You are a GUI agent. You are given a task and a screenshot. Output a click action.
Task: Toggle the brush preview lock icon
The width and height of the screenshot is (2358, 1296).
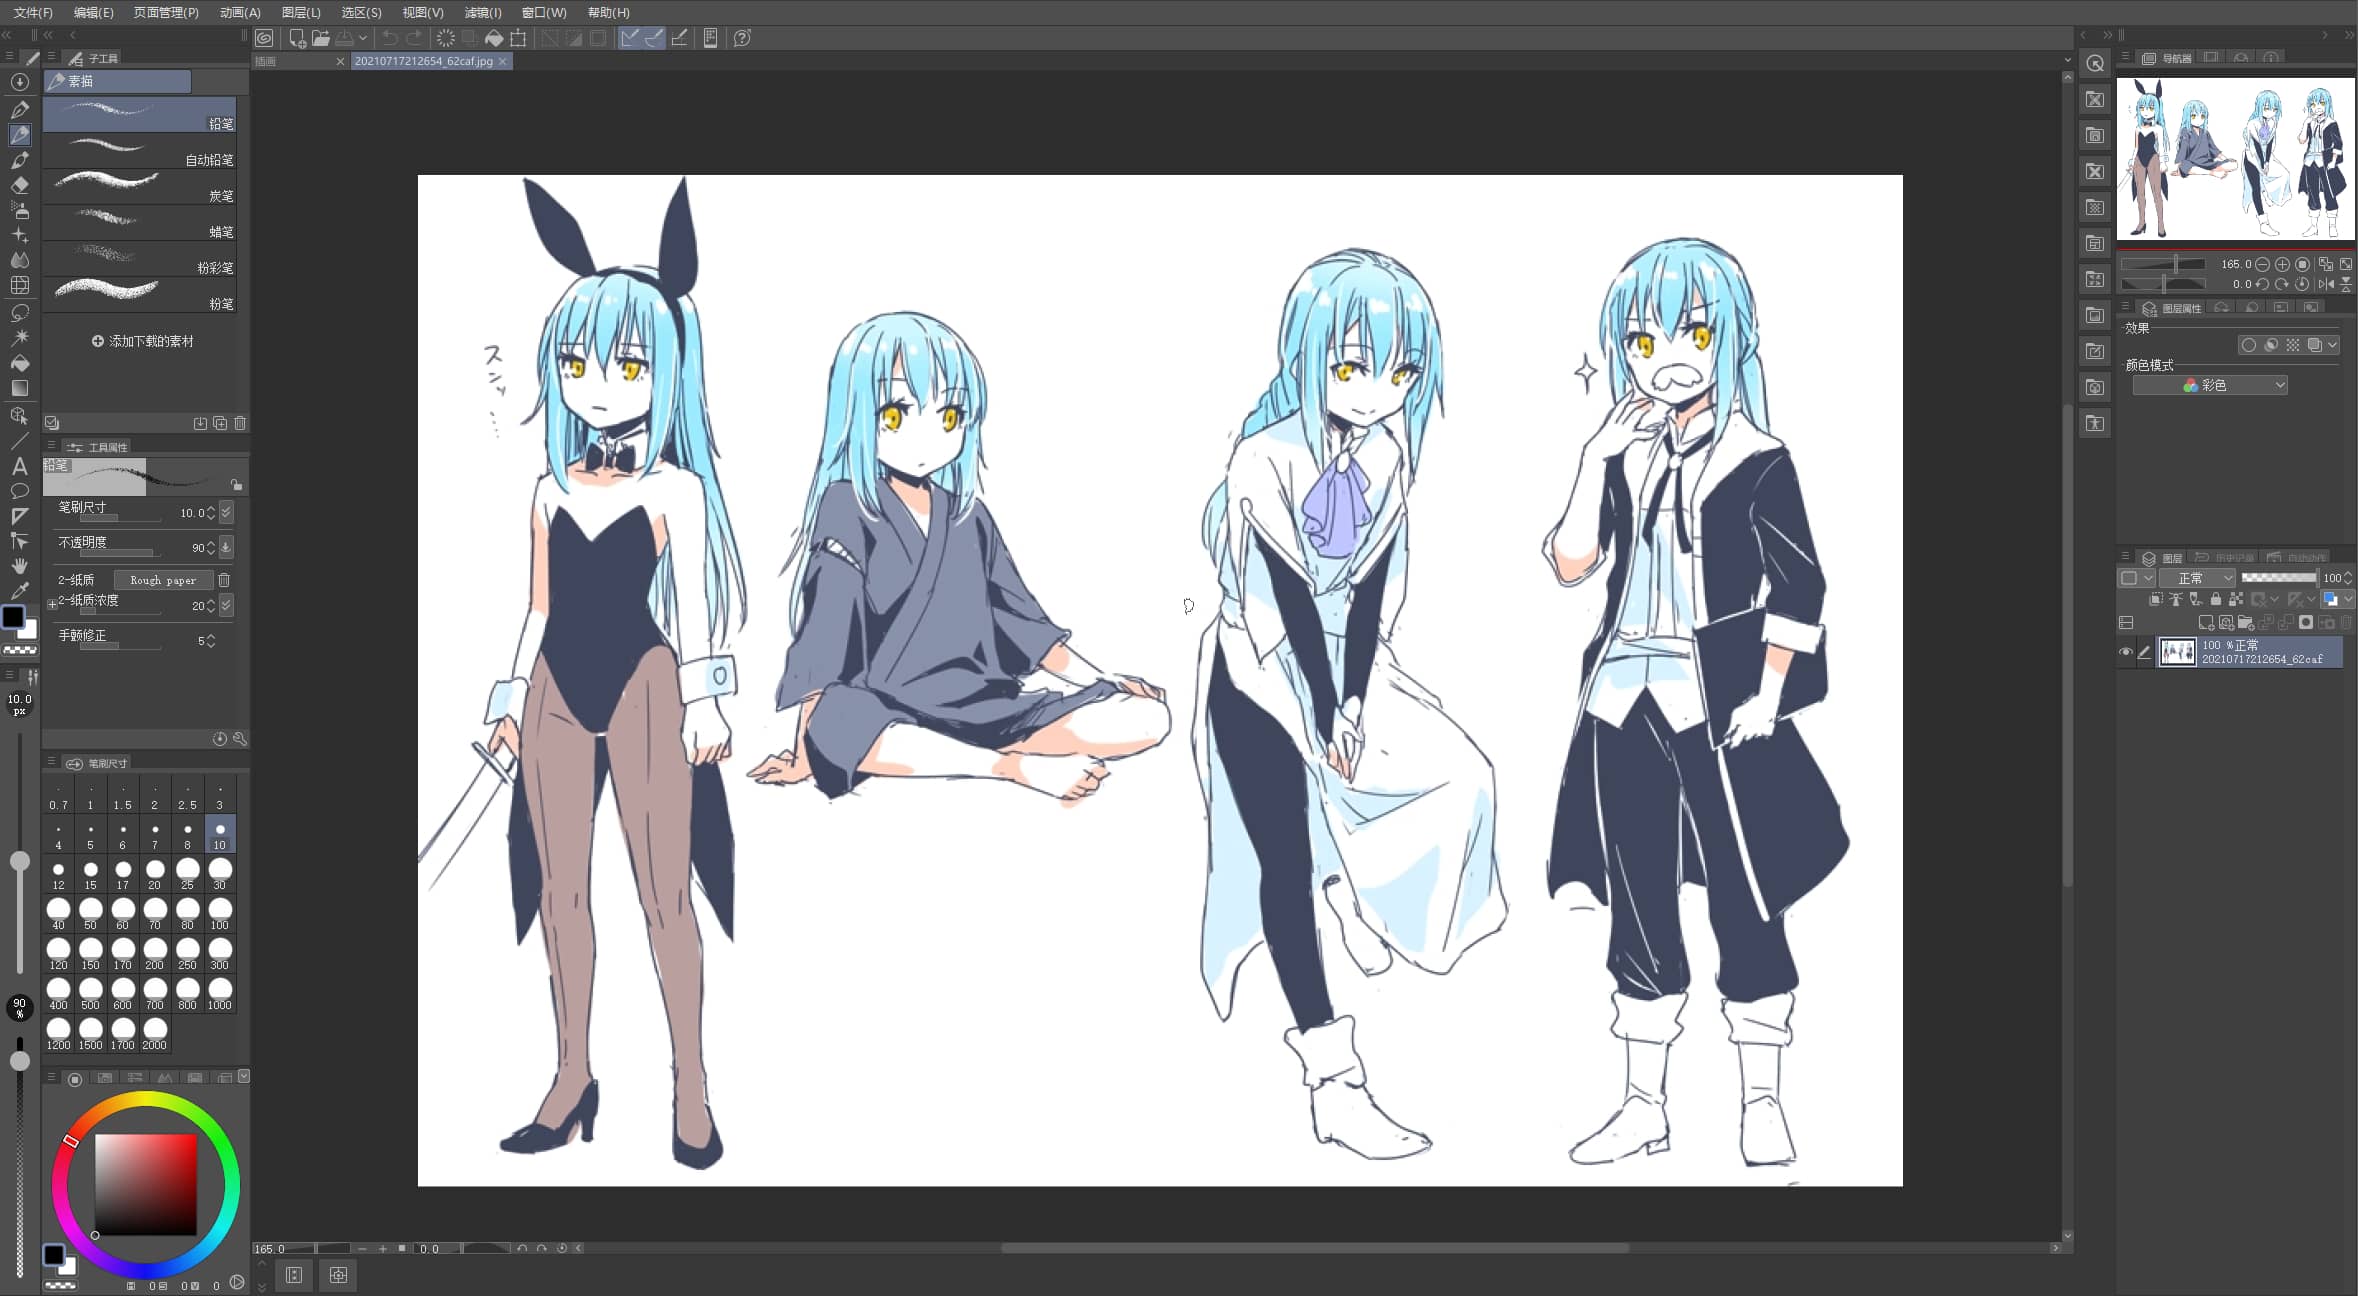coord(236,484)
